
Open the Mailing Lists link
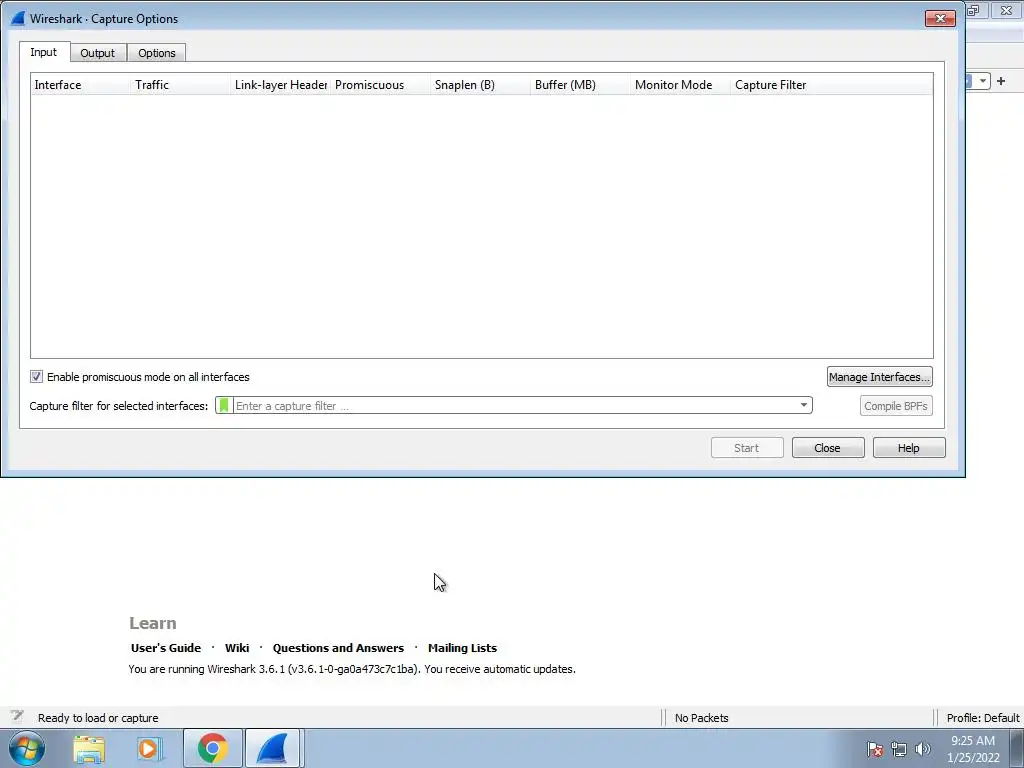click(x=462, y=648)
